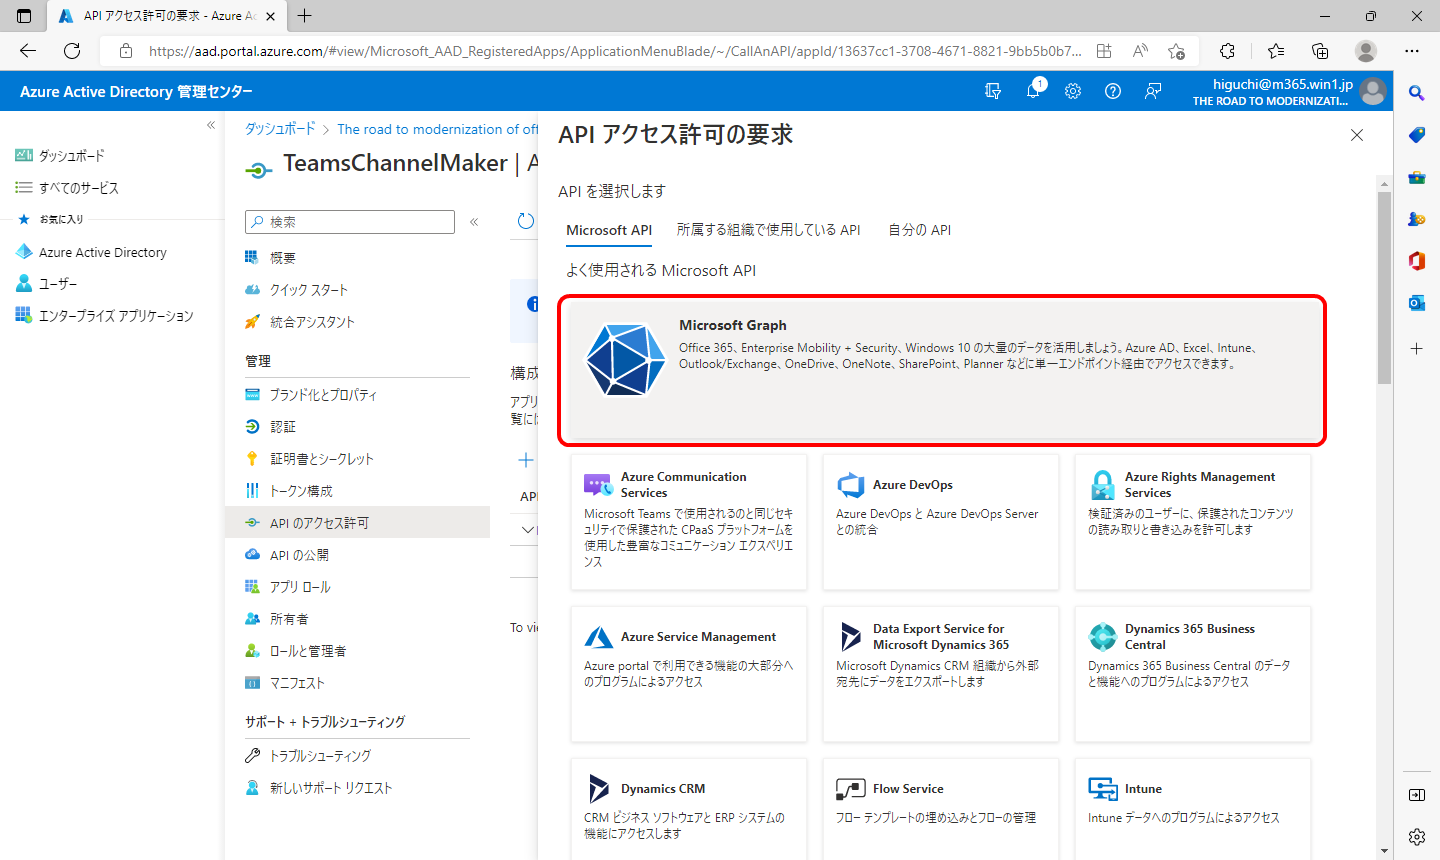Click the browser refresh button
The width and height of the screenshot is (1440, 860).
72,51
